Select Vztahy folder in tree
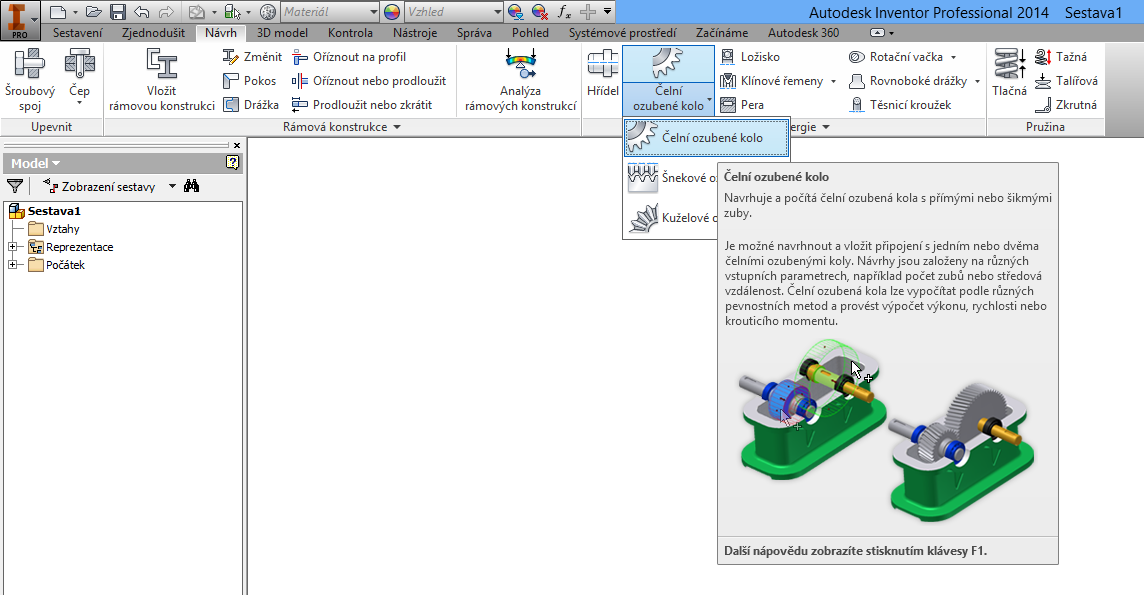Viewport: 1144px width, 595px height. pos(63,229)
